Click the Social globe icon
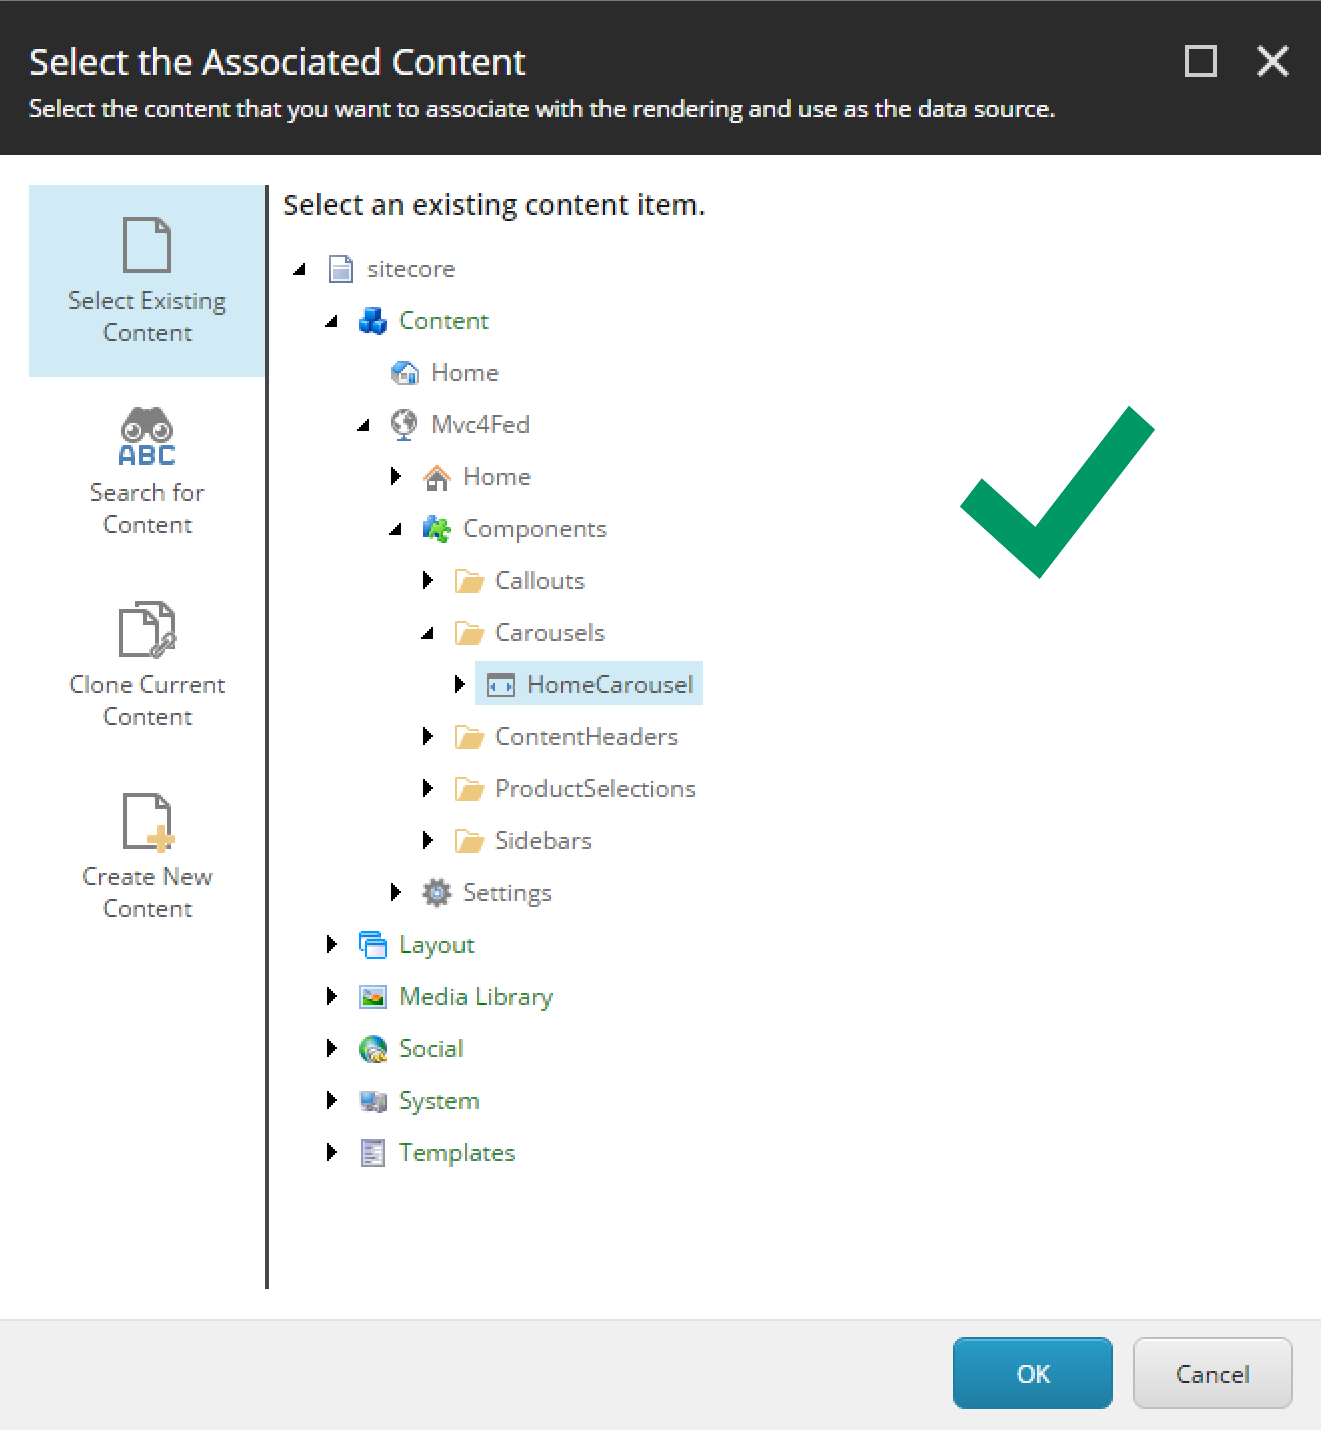The image size is (1321, 1430). 371,1048
